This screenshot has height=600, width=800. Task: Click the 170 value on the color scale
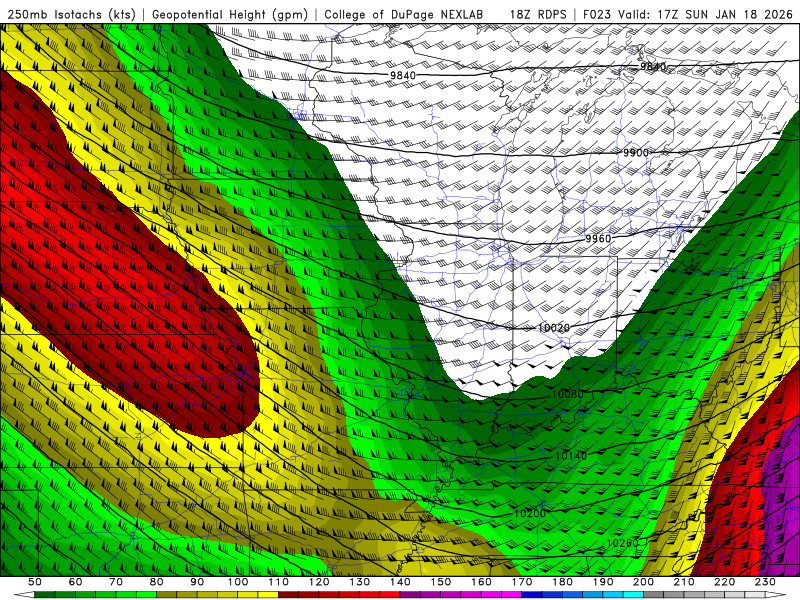(522, 582)
